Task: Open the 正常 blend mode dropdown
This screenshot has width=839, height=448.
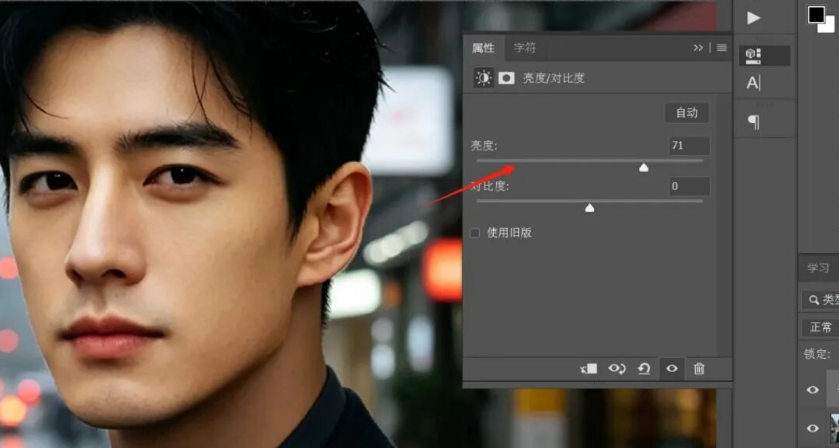Action: coord(820,327)
